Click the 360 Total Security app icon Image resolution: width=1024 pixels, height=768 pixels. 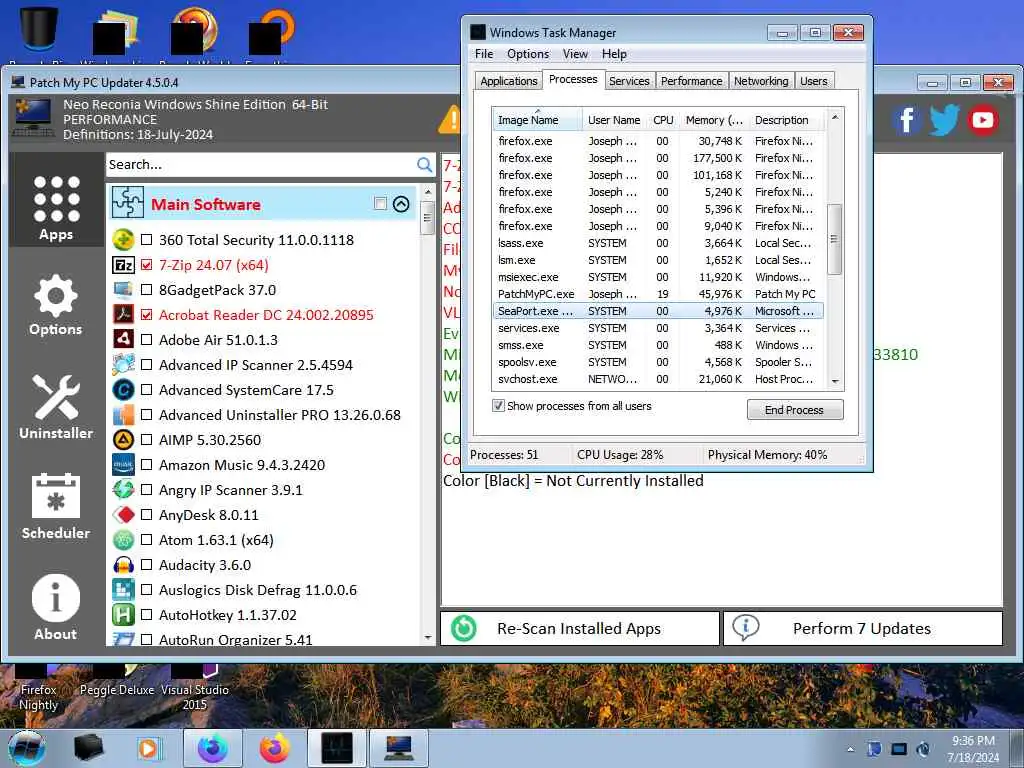pos(123,240)
